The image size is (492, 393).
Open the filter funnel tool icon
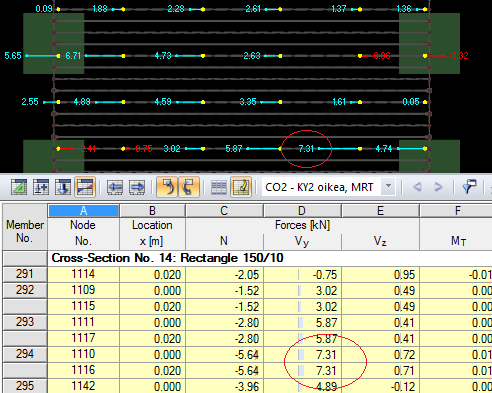pos(469,187)
